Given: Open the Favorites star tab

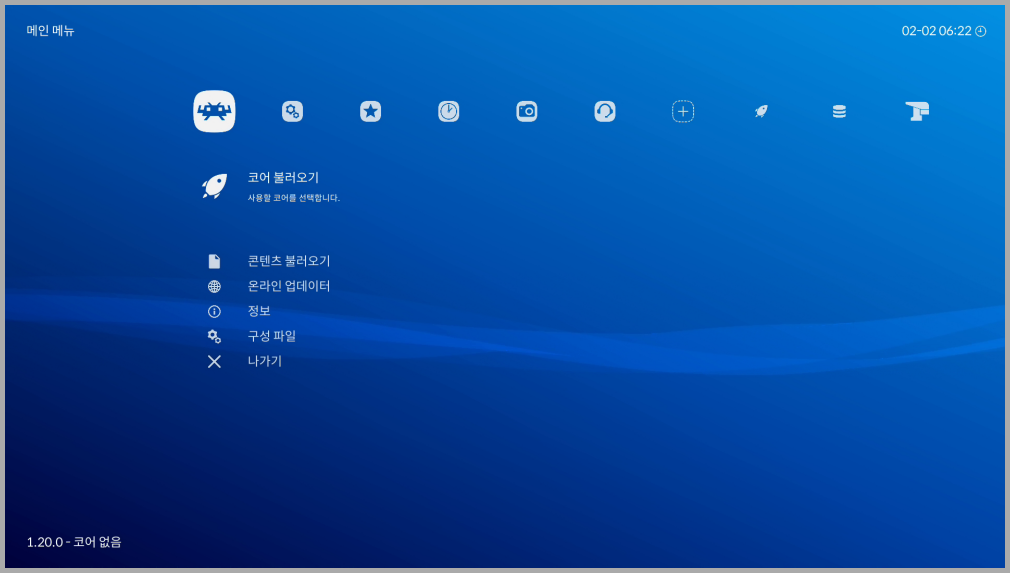Looking at the screenshot, I should coord(370,111).
